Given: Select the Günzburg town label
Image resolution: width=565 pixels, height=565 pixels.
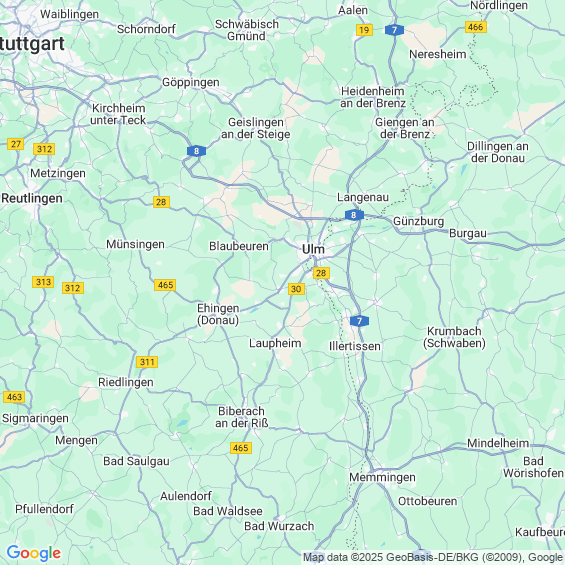Looking at the screenshot, I should (x=418, y=221).
